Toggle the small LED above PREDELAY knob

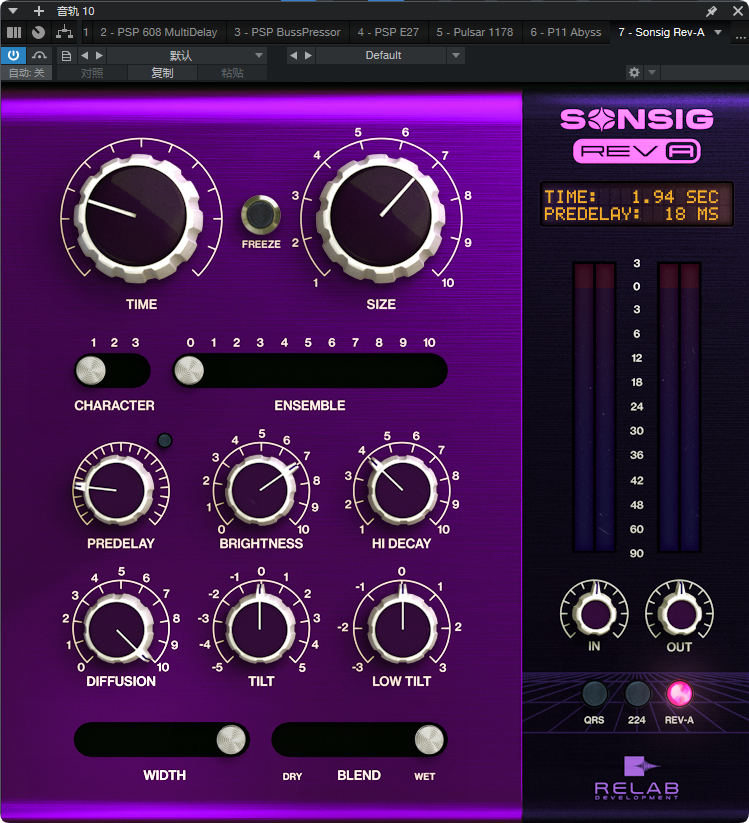165,440
